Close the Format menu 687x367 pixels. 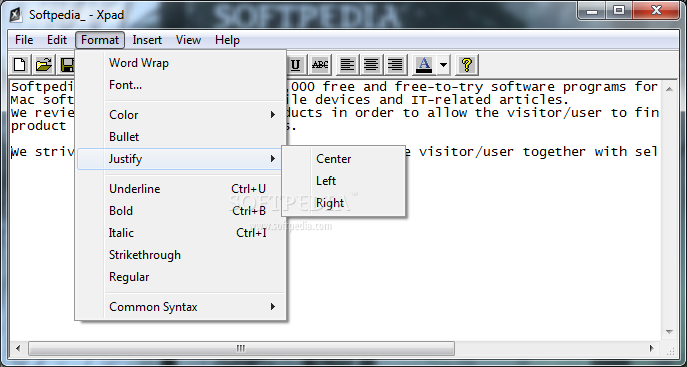click(100, 40)
